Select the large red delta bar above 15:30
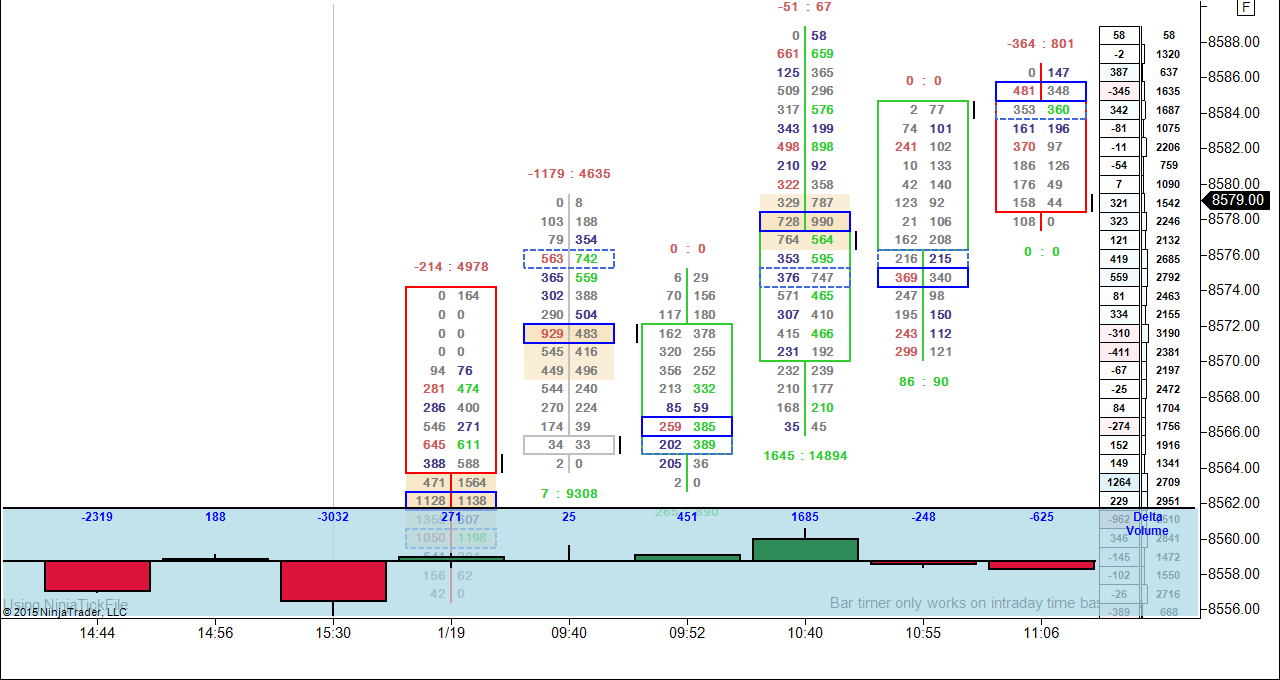Viewport: 1280px width, 680px height. coord(333,581)
